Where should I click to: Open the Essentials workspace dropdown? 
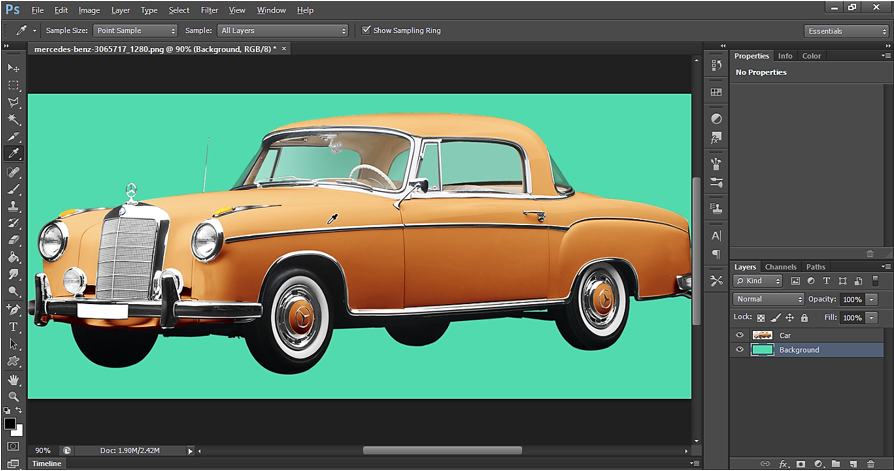pyautogui.click(x=846, y=31)
